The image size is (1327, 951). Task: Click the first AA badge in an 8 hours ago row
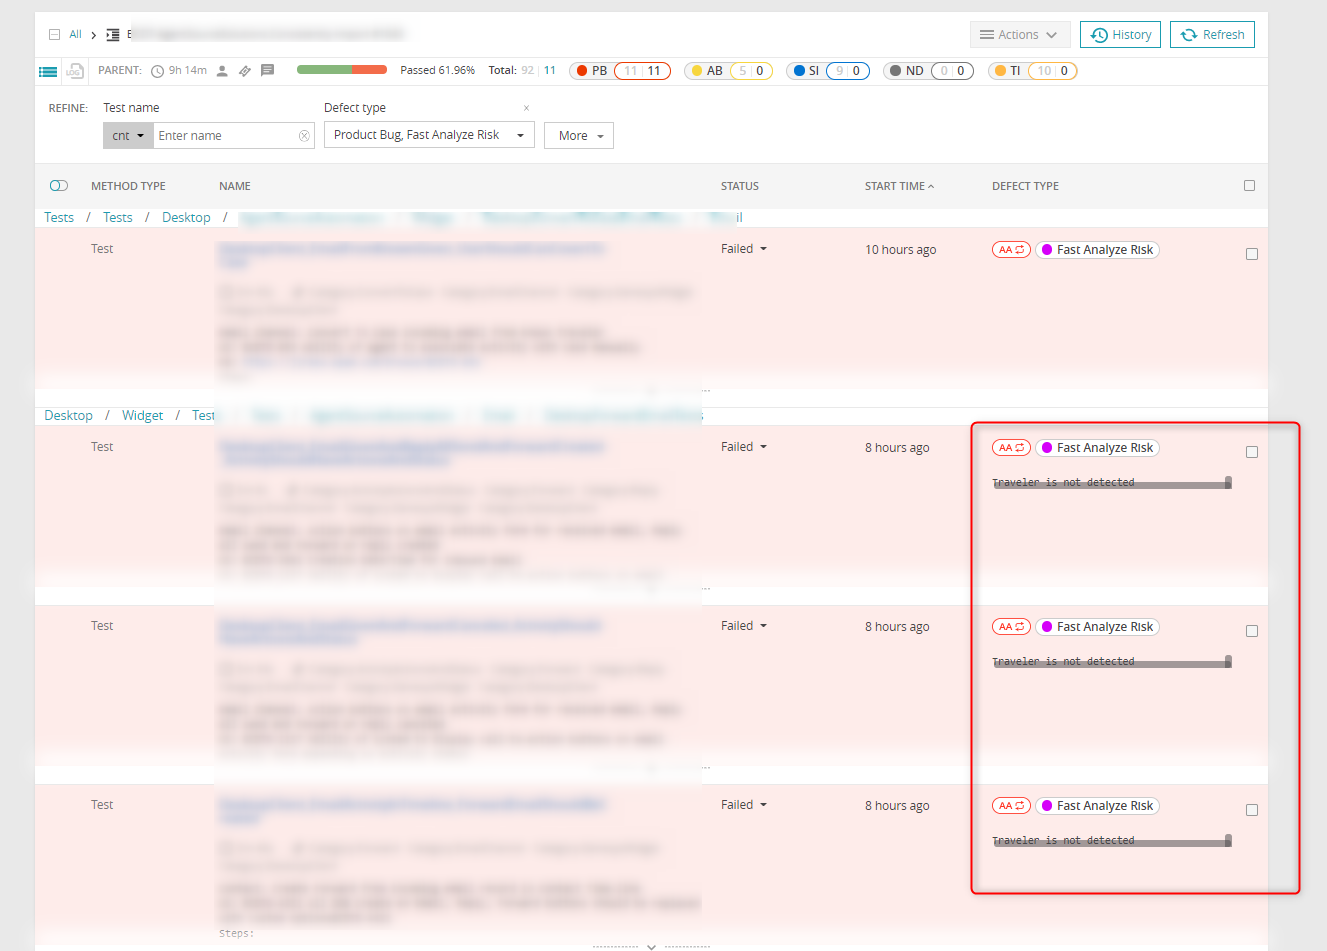[1011, 448]
